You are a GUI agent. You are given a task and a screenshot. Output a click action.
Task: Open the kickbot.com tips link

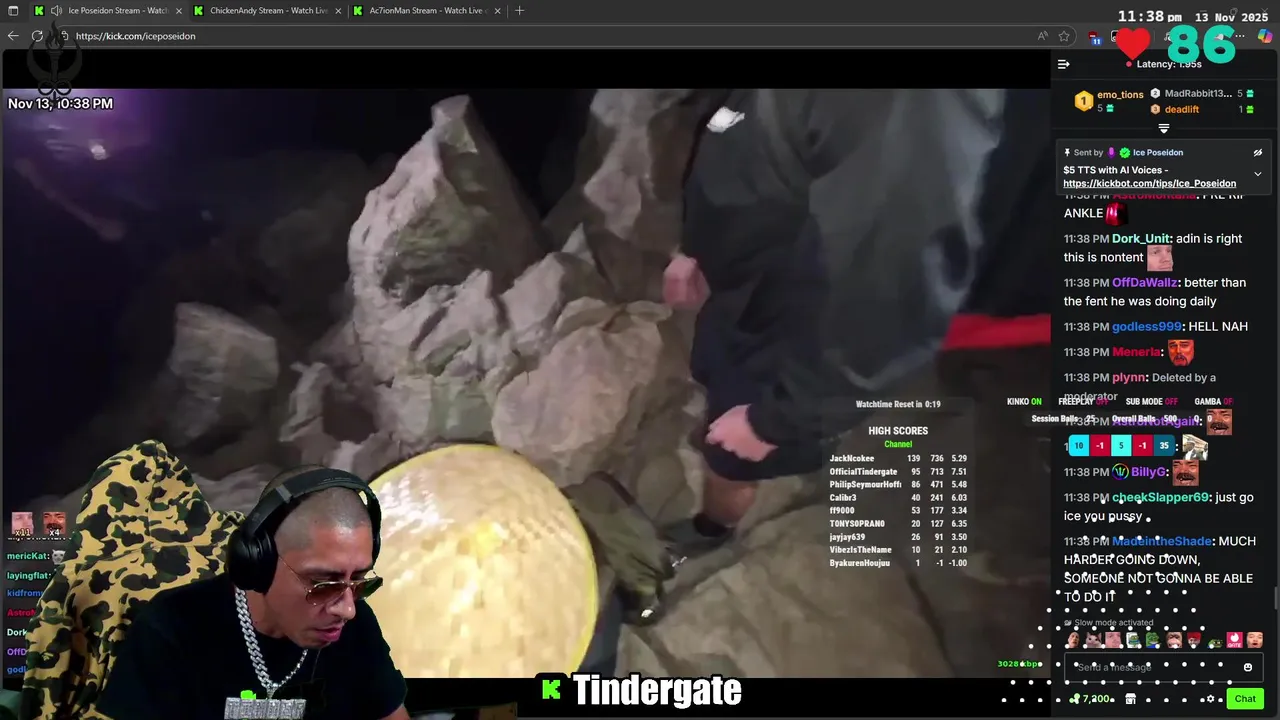click(x=1150, y=184)
